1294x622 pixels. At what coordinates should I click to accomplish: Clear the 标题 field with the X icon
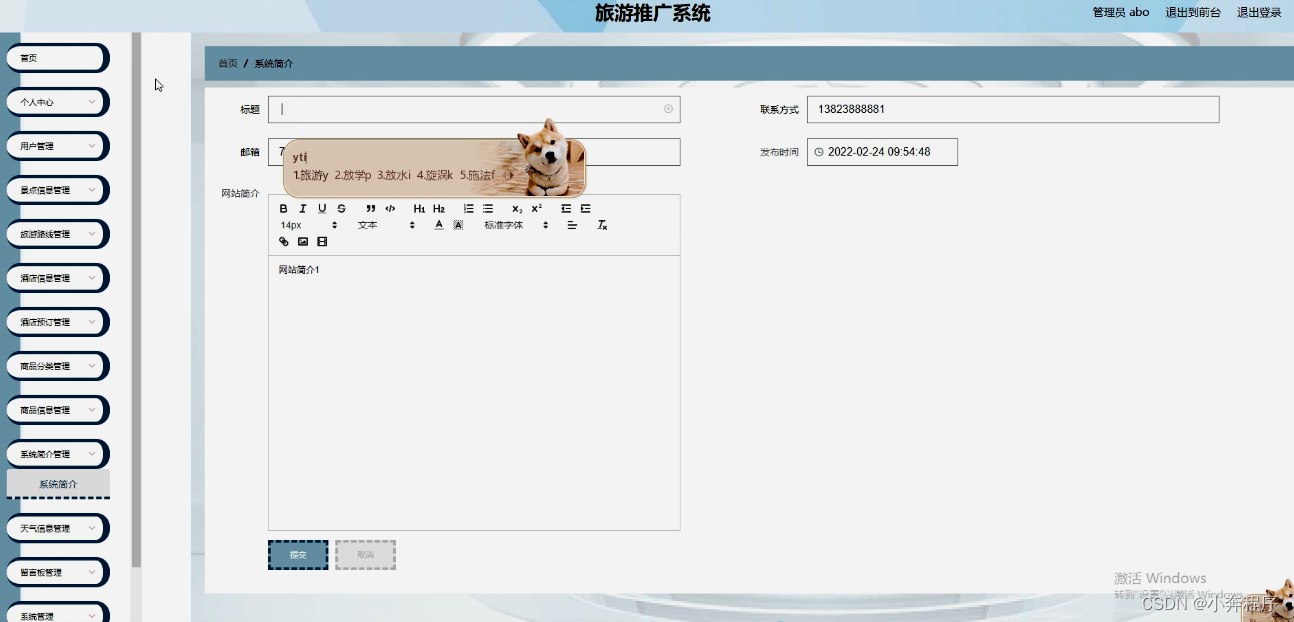click(x=669, y=109)
